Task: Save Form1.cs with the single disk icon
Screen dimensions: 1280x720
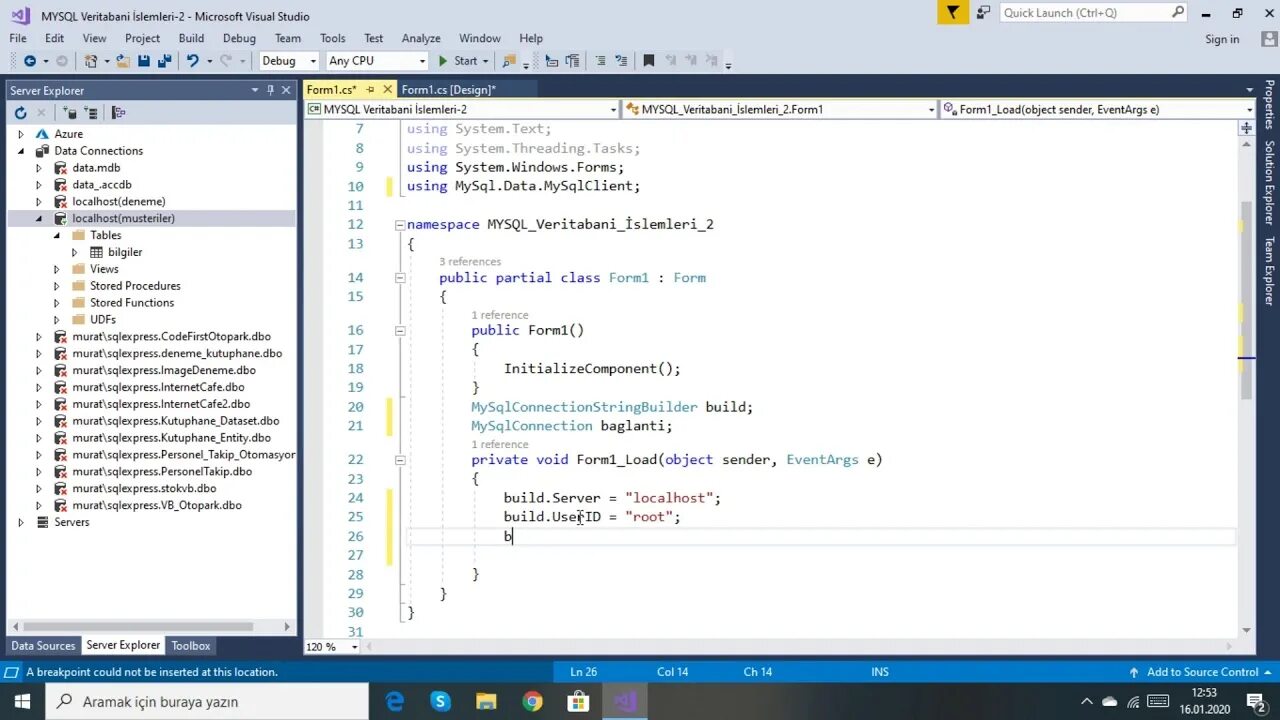Action: [144, 61]
